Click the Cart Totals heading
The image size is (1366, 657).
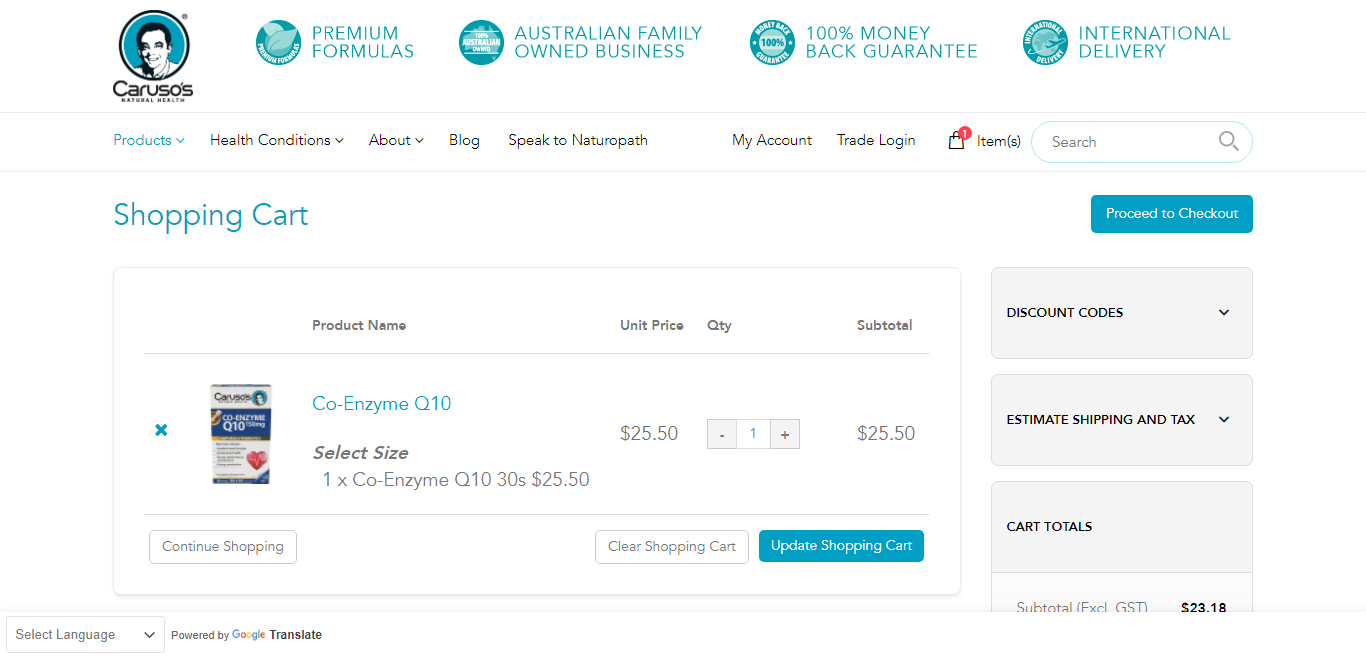tap(1049, 527)
